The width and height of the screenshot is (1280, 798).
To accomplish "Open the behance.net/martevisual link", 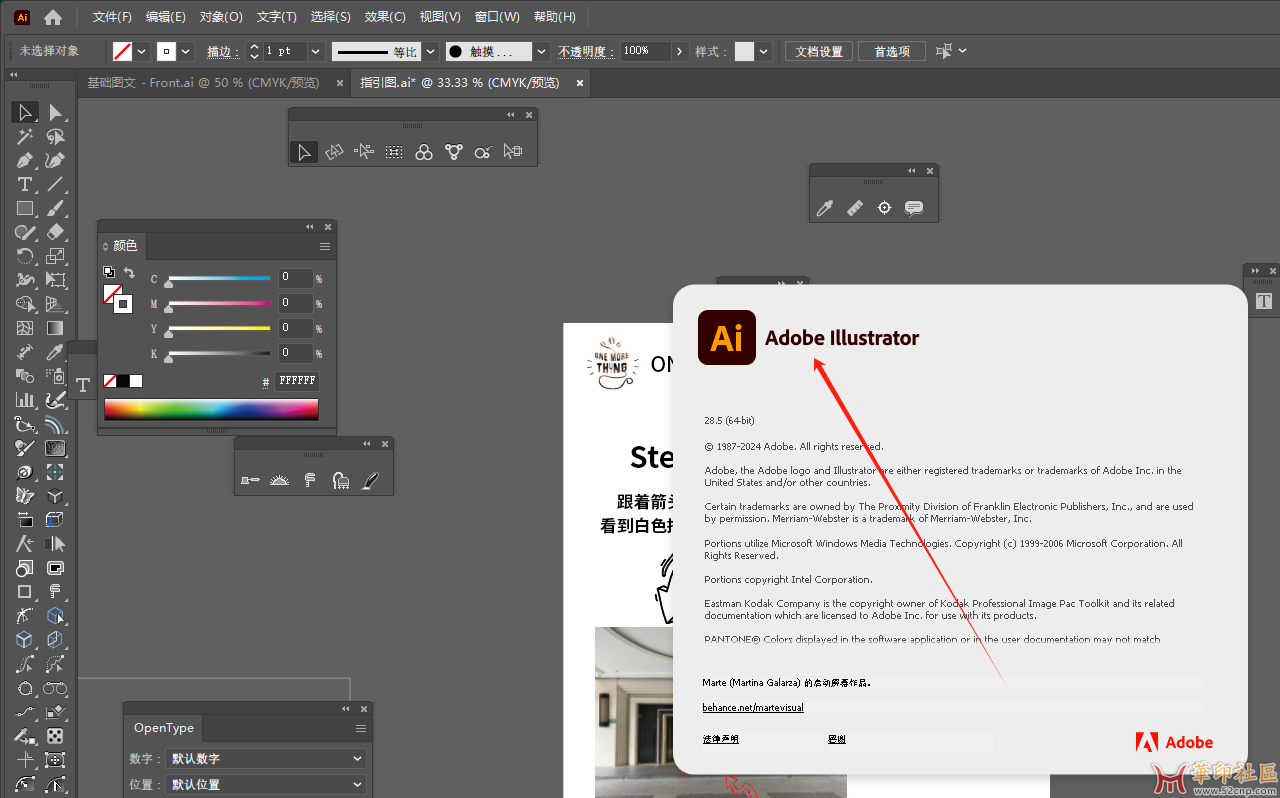I will coord(753,708).
